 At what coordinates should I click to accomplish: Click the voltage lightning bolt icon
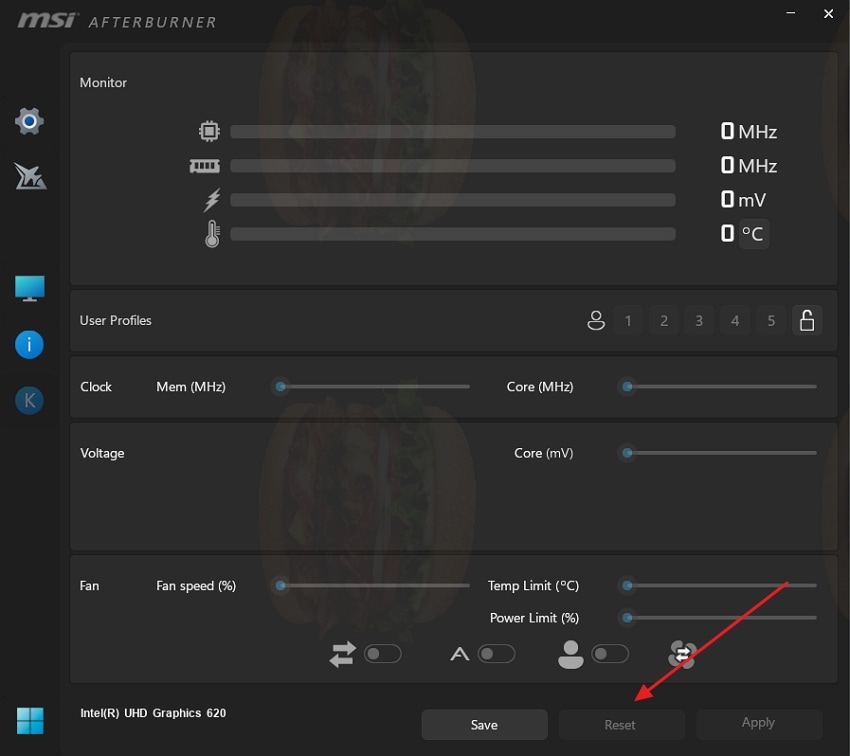[x=212, y=199]
